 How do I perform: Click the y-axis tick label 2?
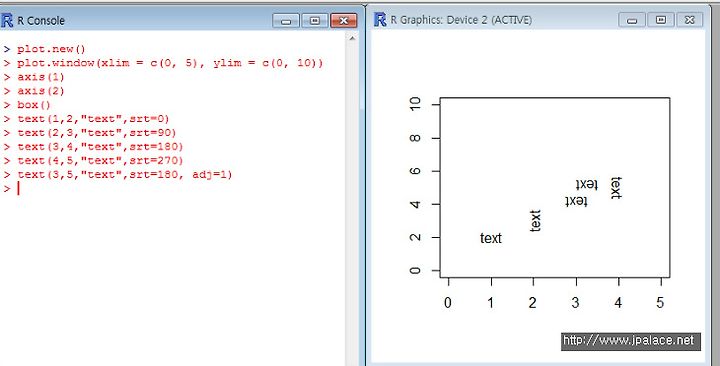tap(415, 237)
